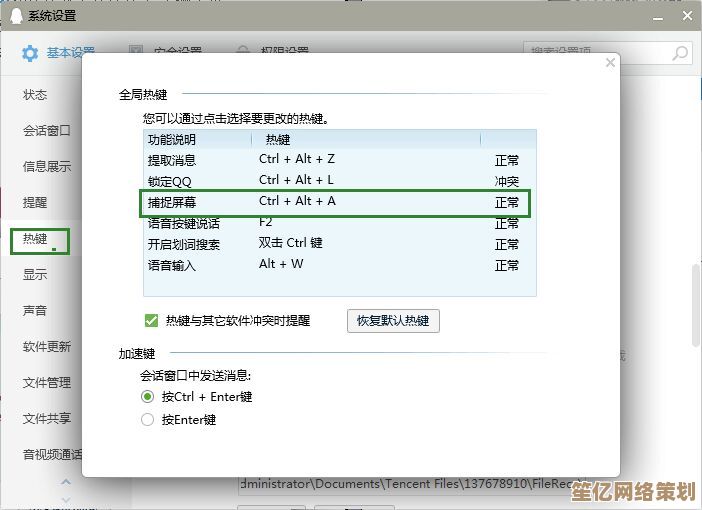The image size is (702, 510).
Task: Click the 基本设置 gear icon
Action: pos(29,53)
